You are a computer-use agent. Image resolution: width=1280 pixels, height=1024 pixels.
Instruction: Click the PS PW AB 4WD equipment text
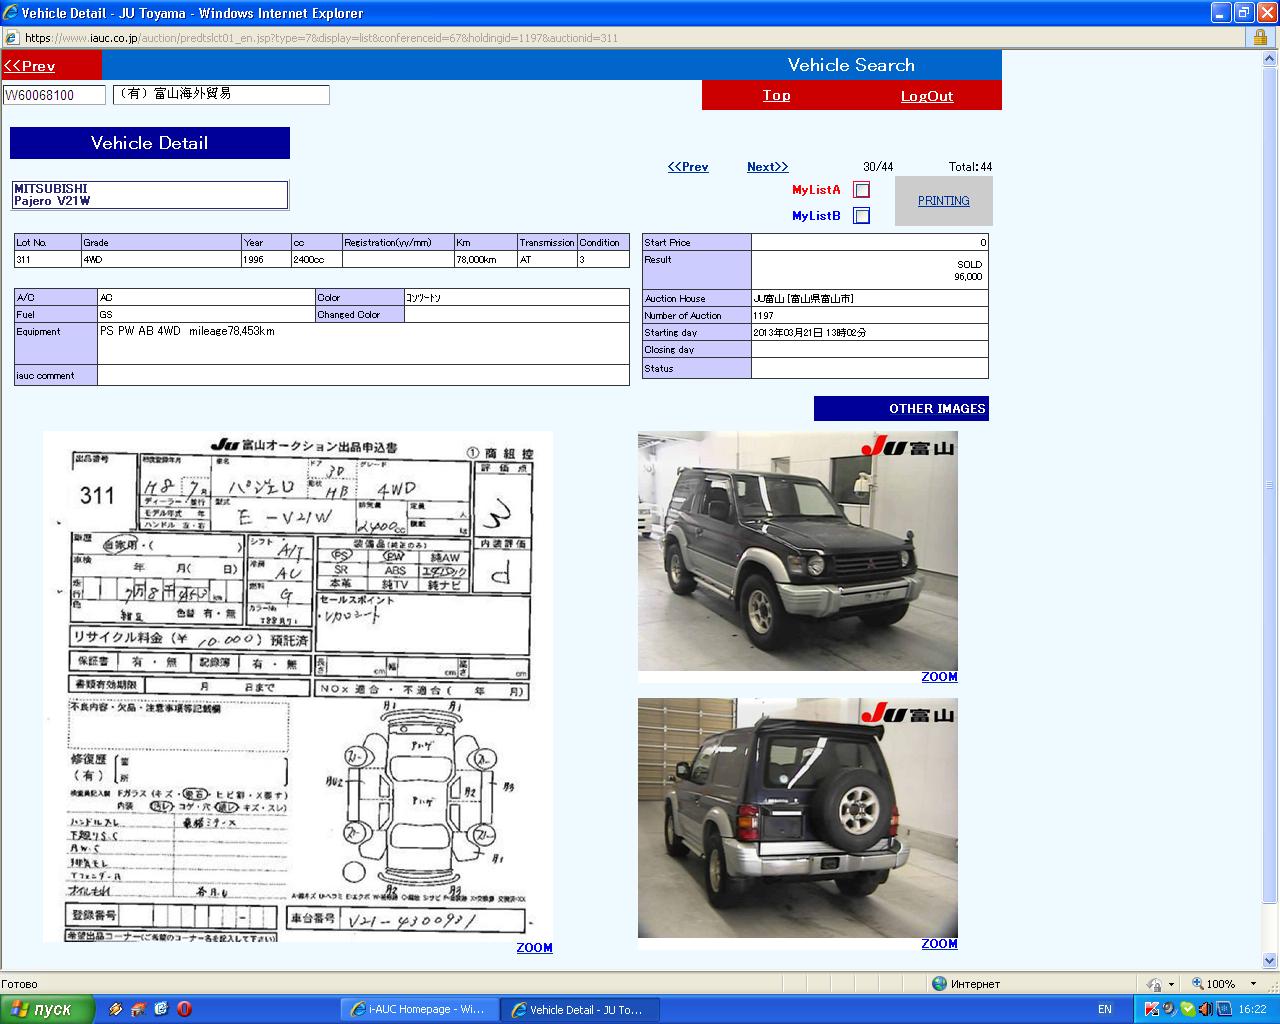click(x=187, y=331)
